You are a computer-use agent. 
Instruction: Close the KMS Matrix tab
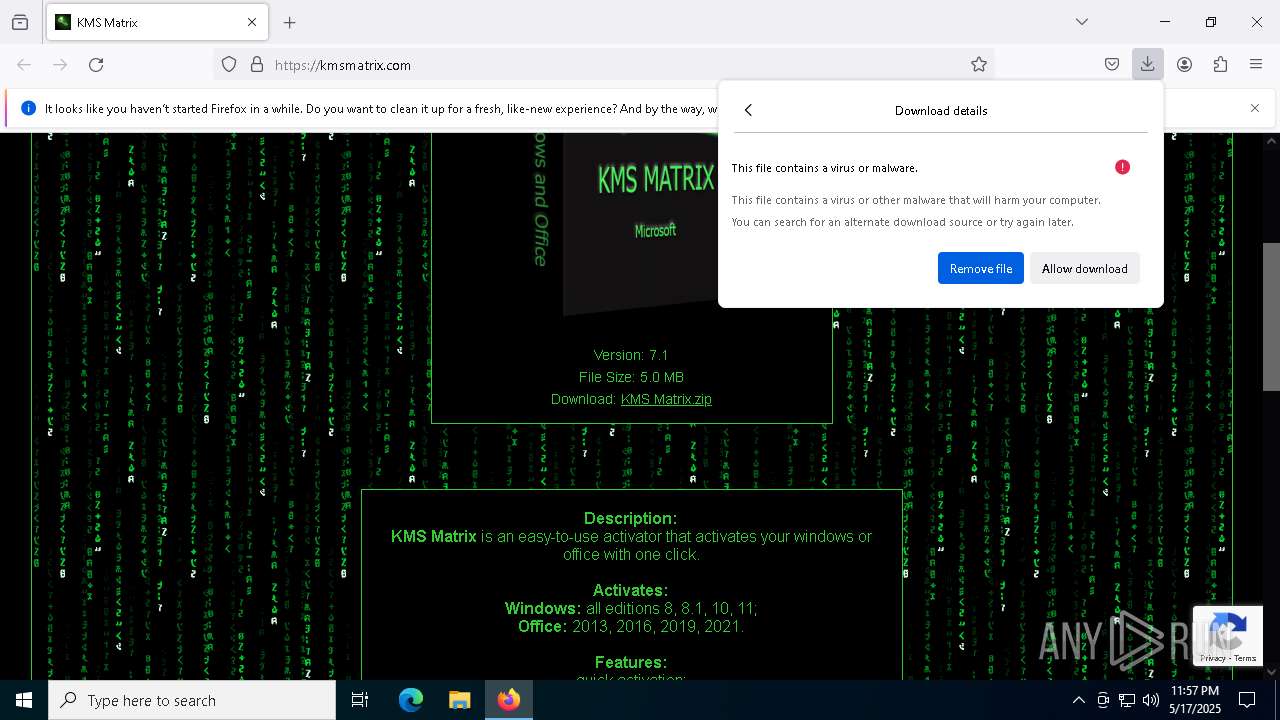(252, 22)
